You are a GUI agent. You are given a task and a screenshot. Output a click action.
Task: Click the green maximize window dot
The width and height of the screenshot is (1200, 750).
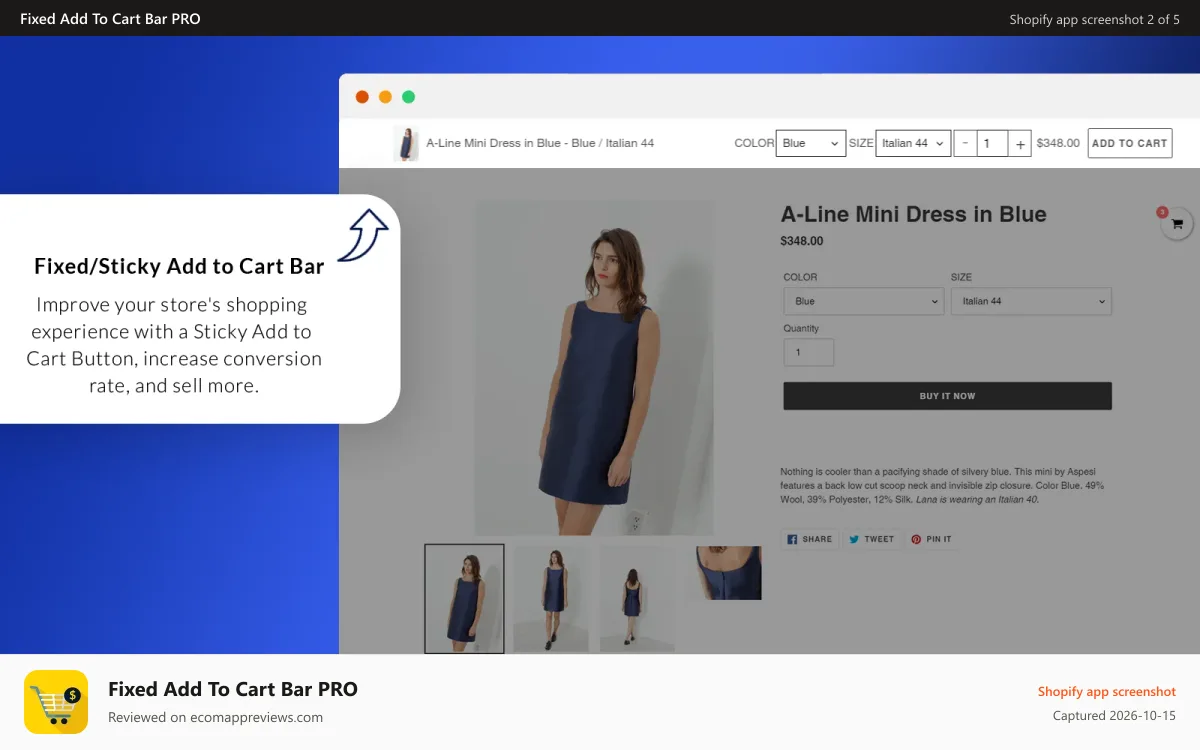click(408, 97)
